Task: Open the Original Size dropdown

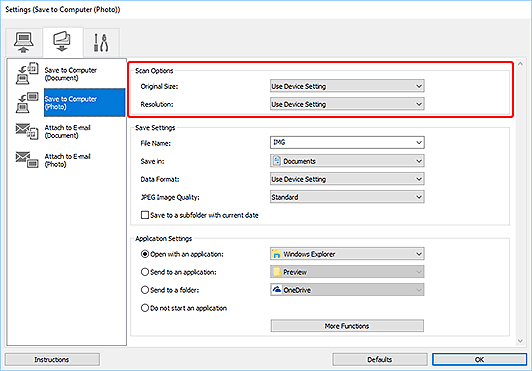Action: pyautogui.click(x=347, y=86)
